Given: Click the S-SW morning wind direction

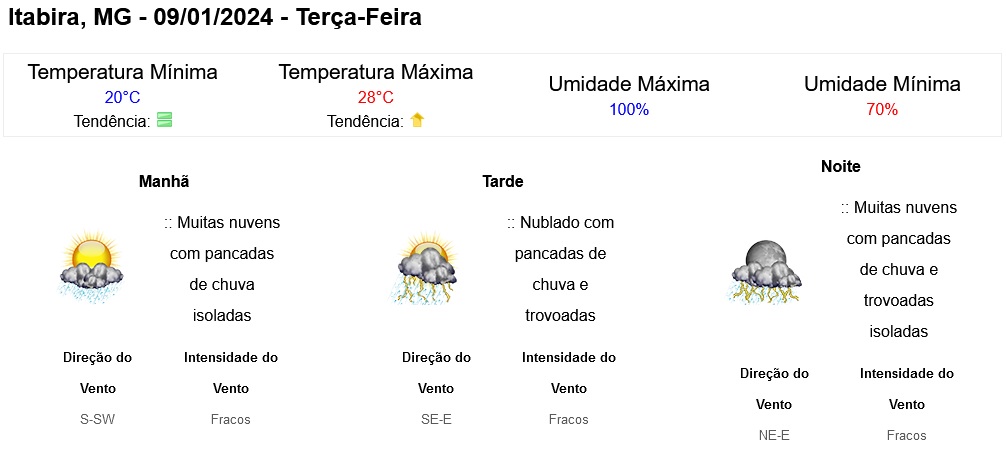Looking at the screenshot, I should click(x=98, y=420).
